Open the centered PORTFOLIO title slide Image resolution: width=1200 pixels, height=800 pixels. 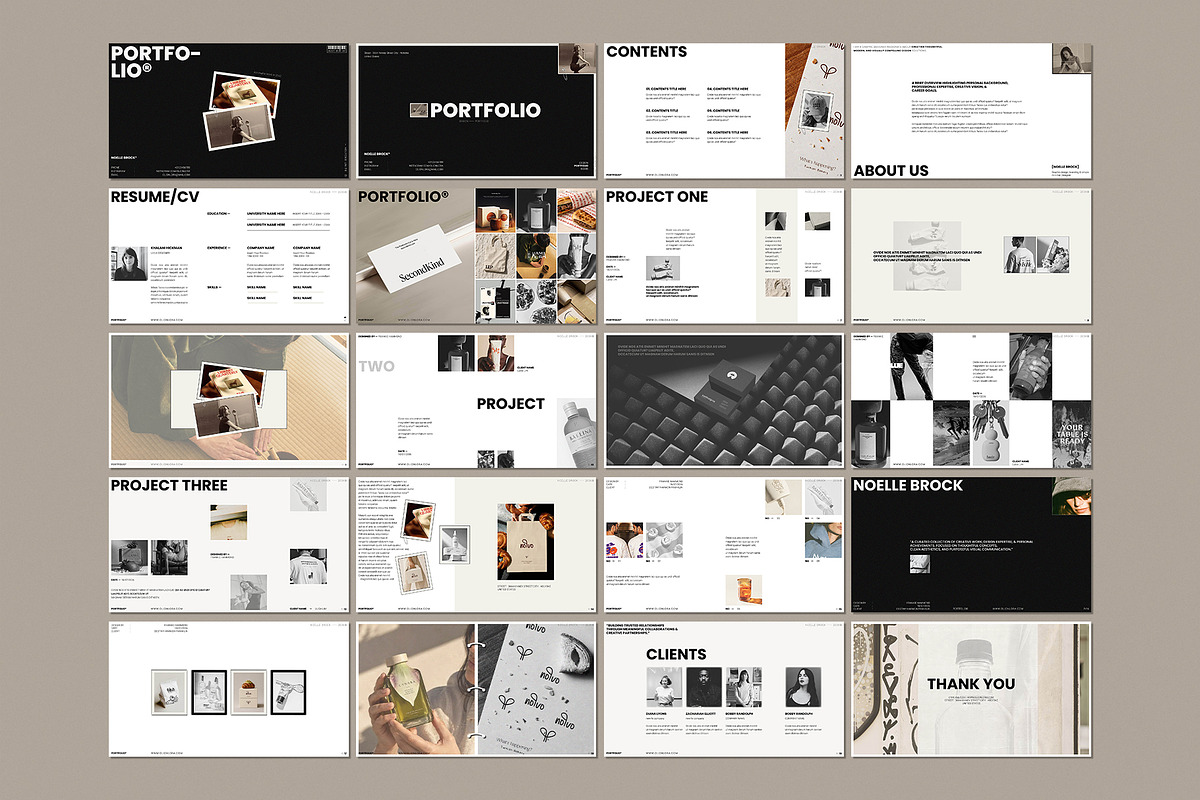coord(476,110)
